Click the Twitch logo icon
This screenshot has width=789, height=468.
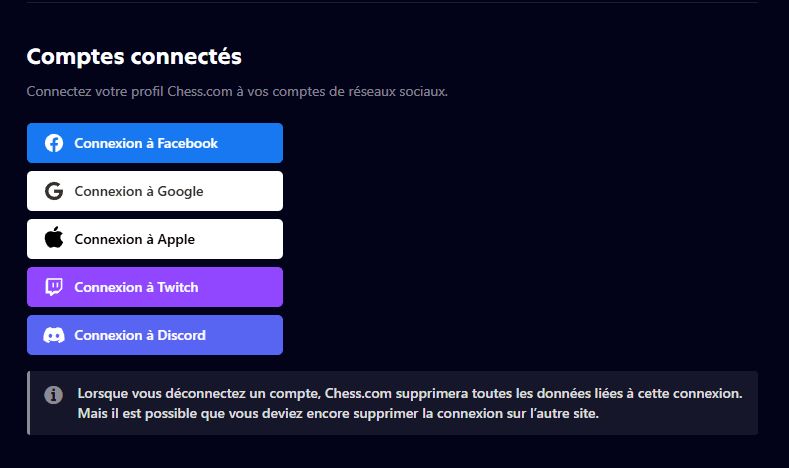pyautogui.click(x=54, y=287)
